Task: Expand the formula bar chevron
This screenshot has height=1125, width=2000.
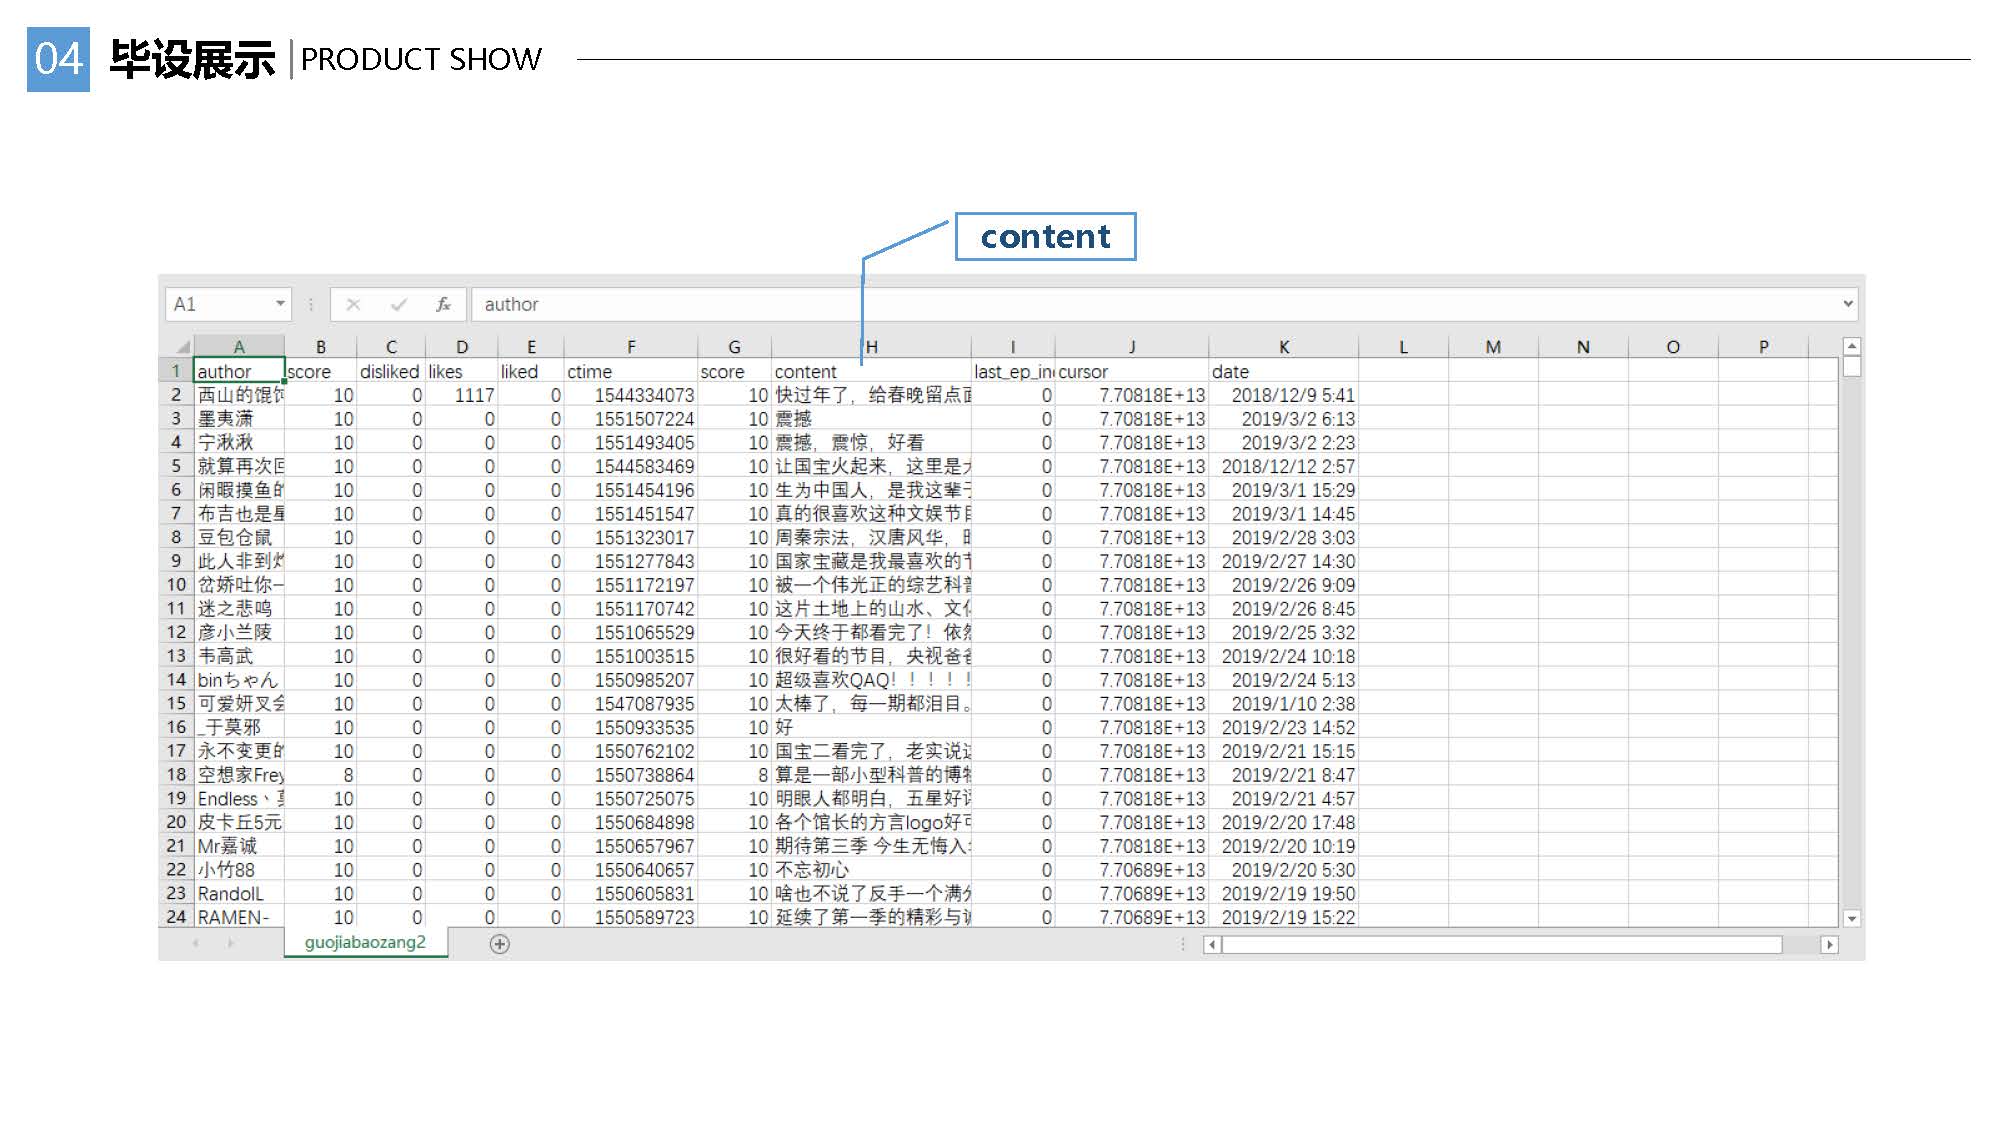Action: click(1847, 304)
